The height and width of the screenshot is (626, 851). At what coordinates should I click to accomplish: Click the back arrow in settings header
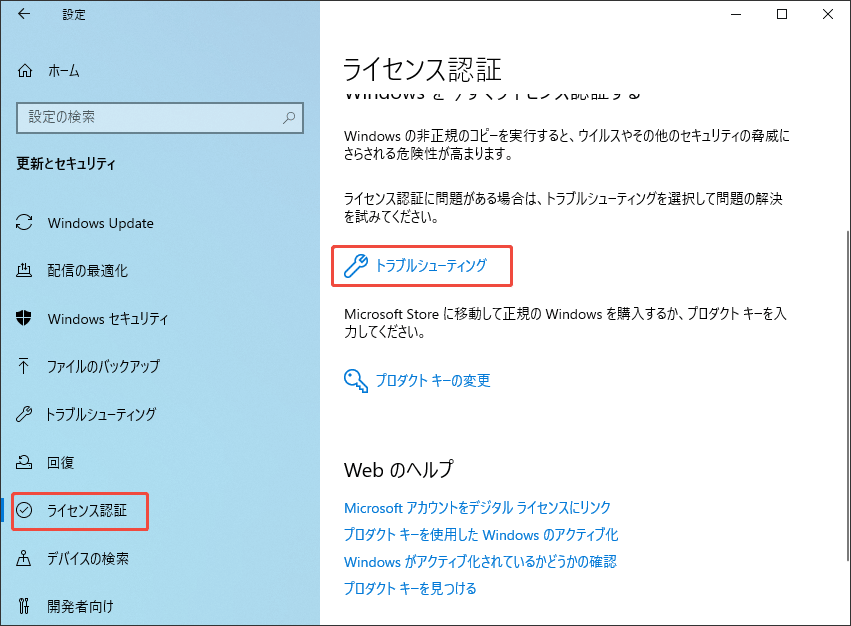pos(24,14)
